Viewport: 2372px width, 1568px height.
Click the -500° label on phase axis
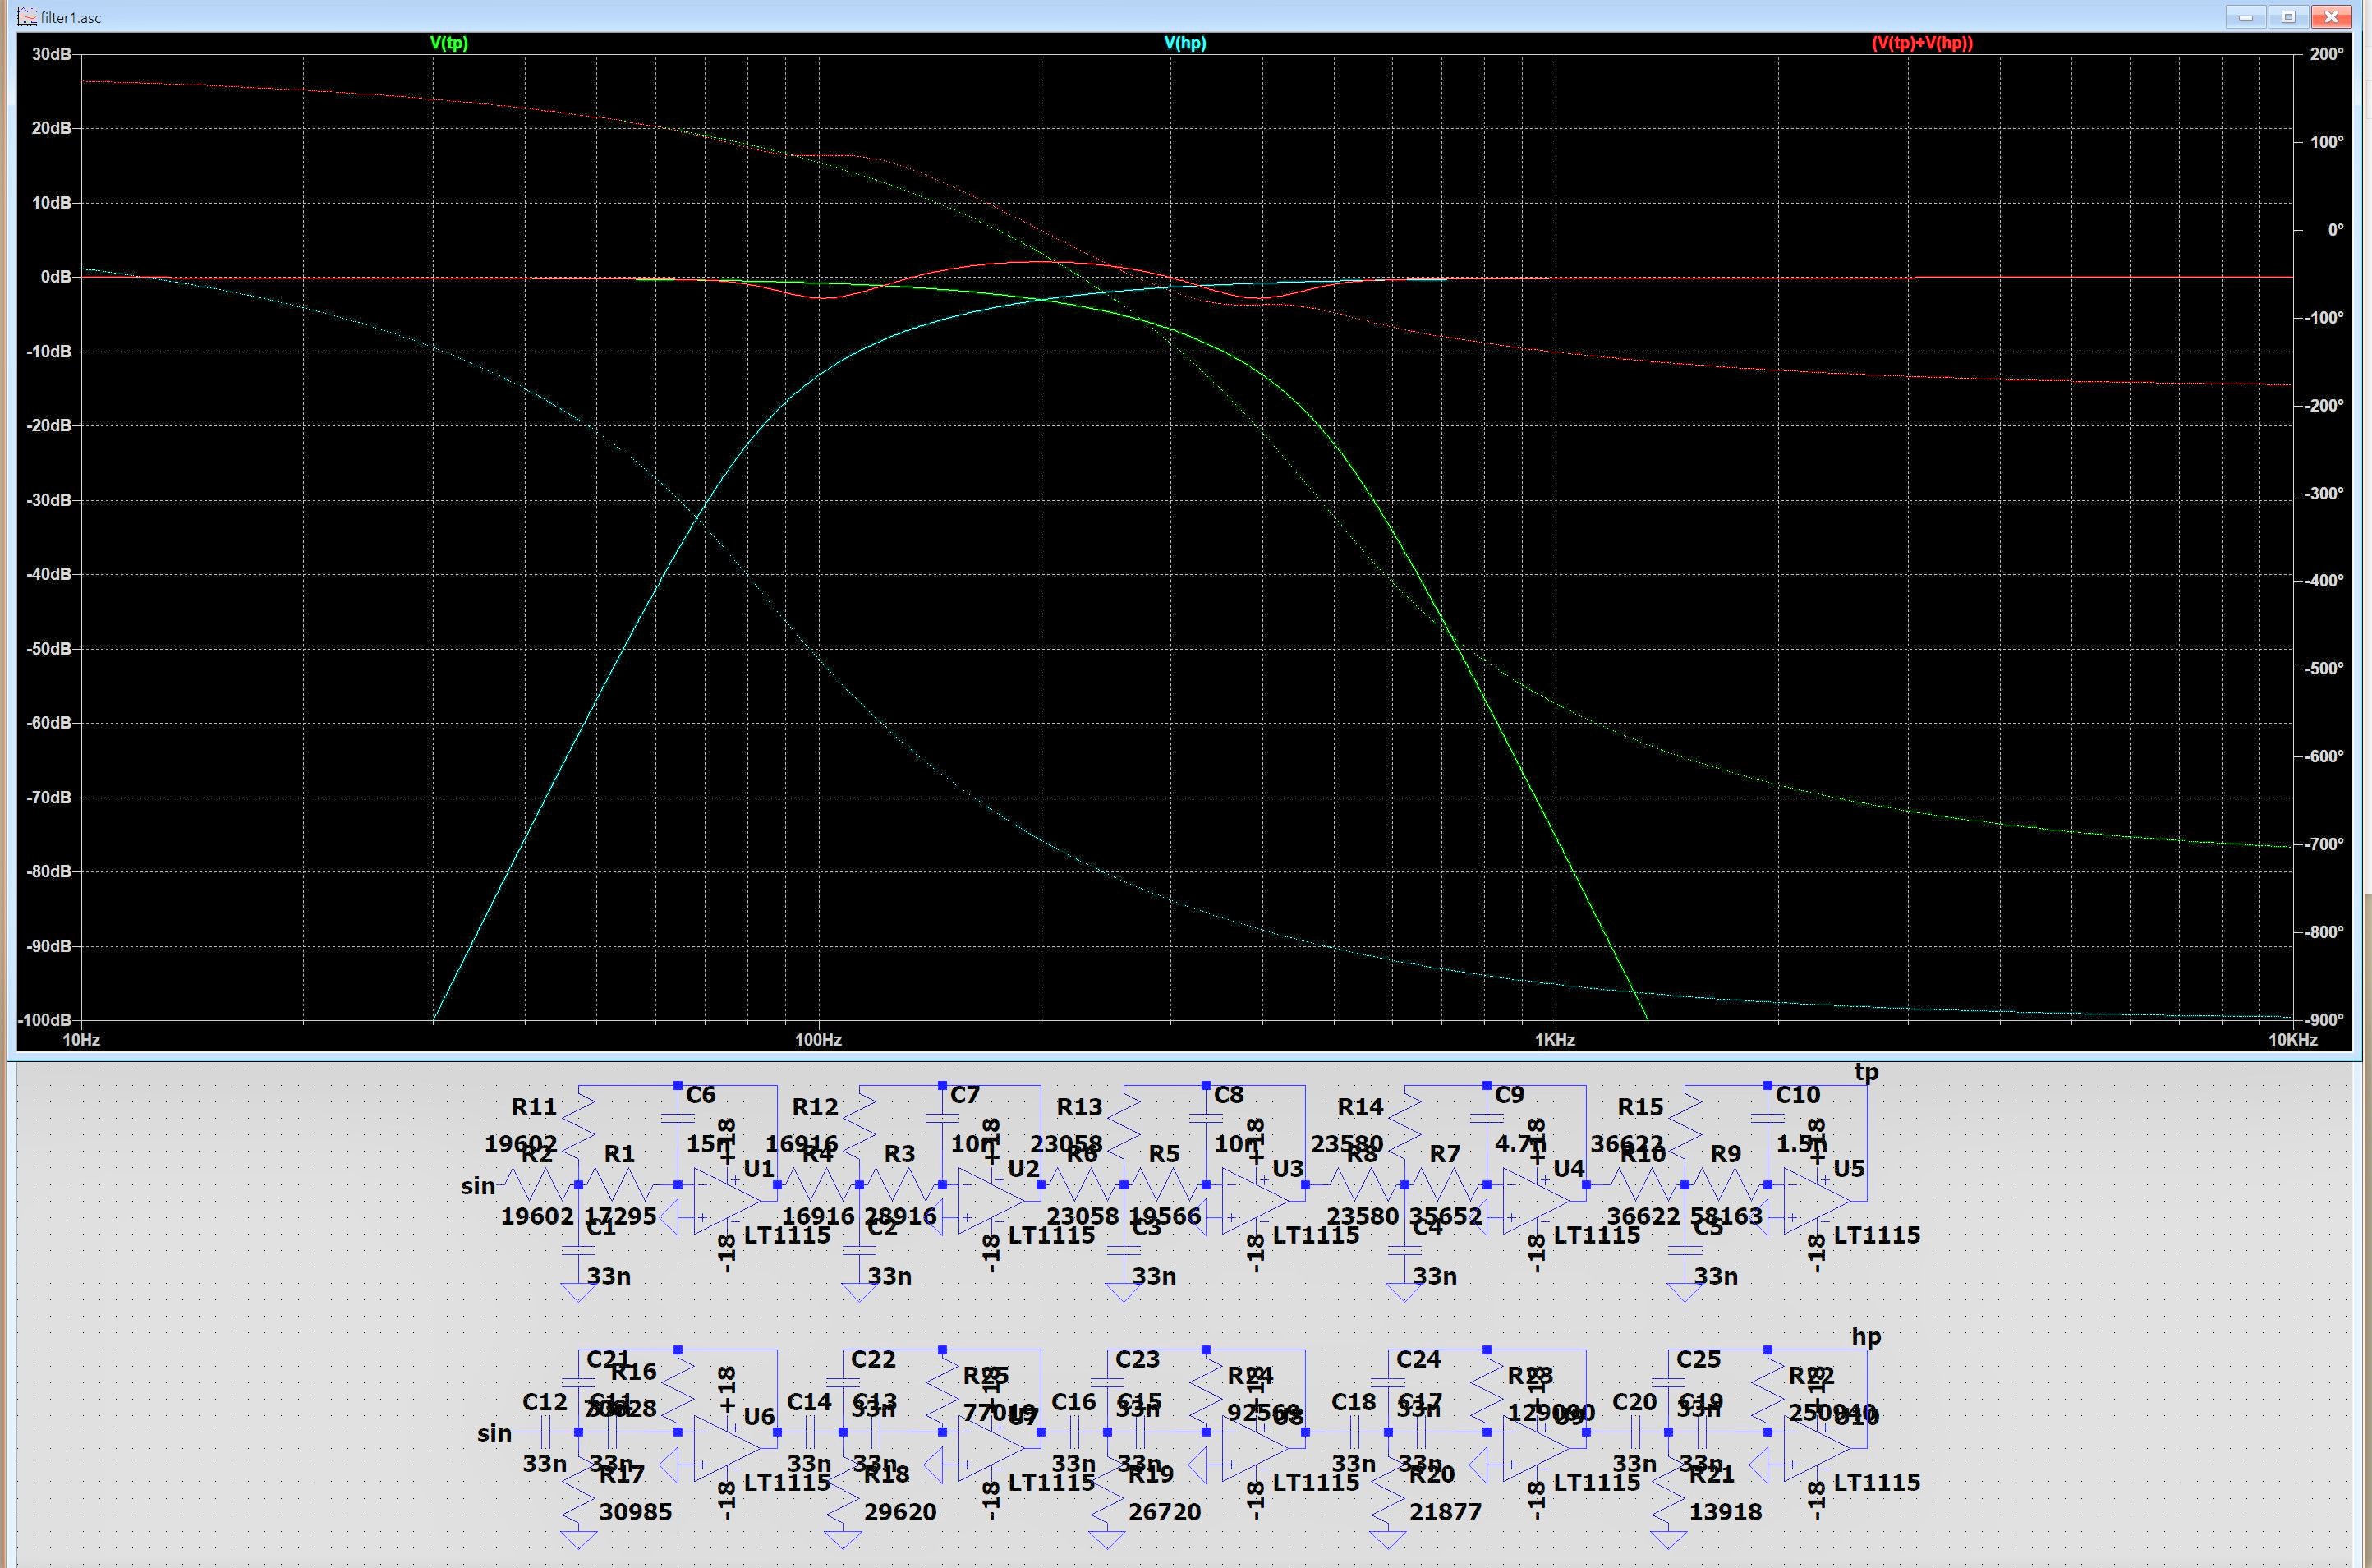click(2326, 668)
